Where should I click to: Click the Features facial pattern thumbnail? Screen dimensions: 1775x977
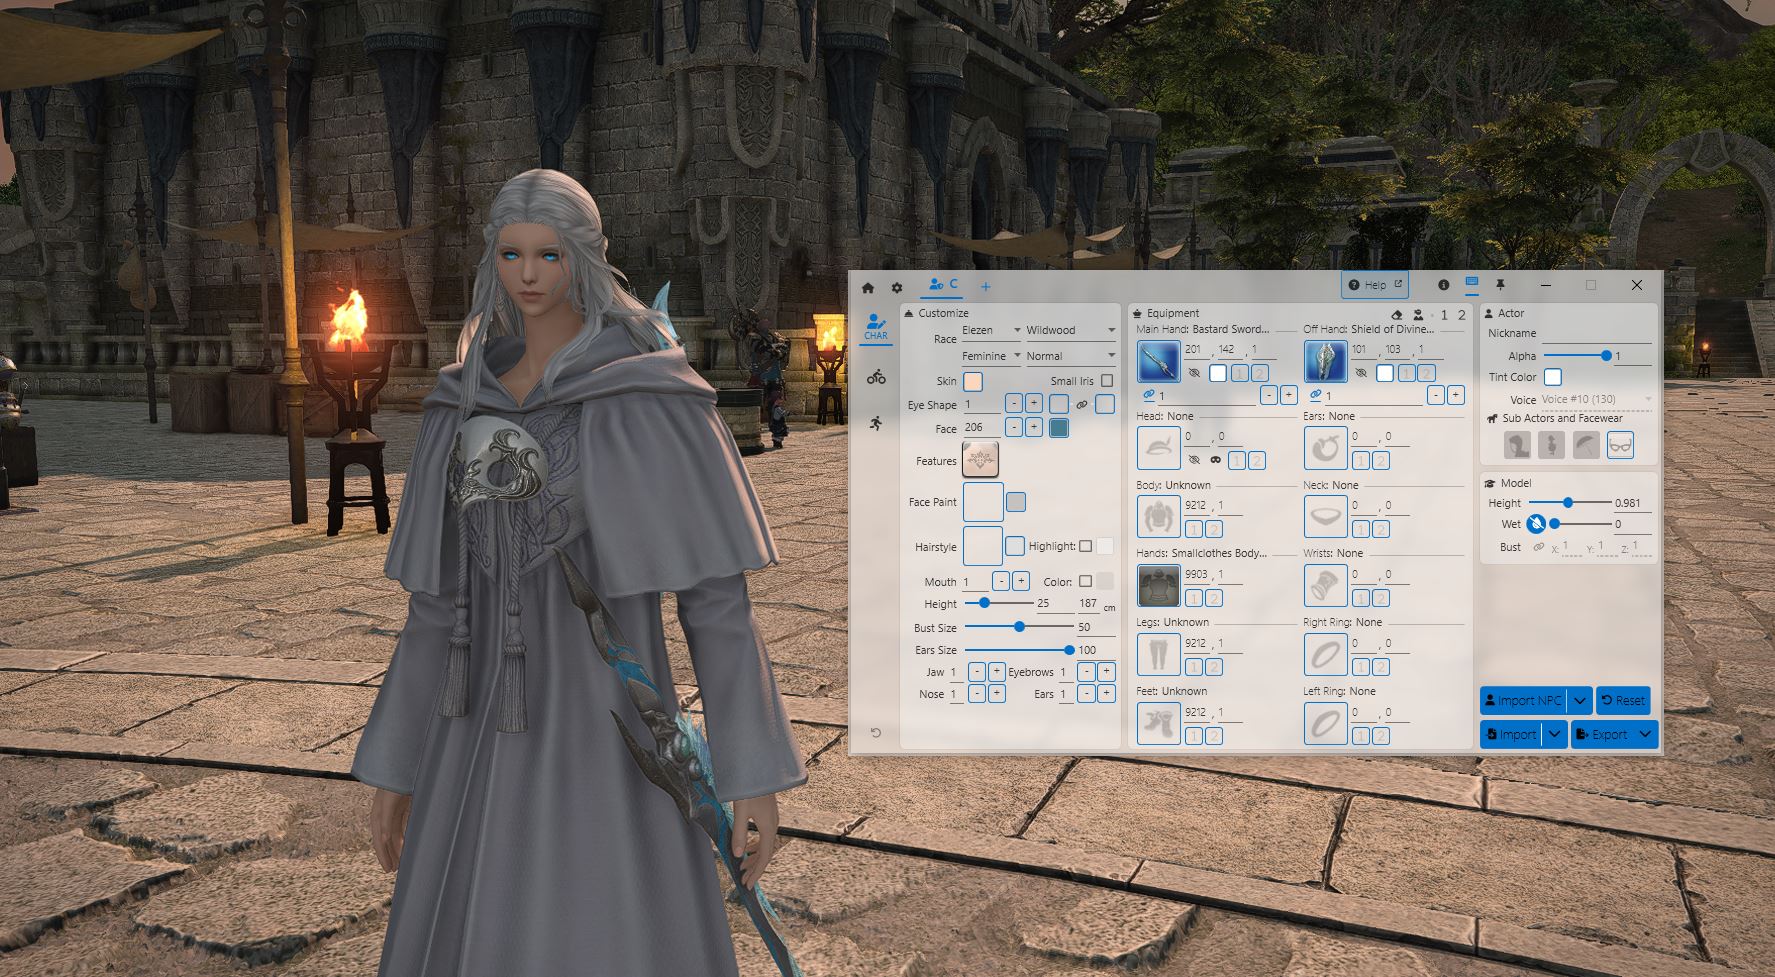[x=980, y=460]
